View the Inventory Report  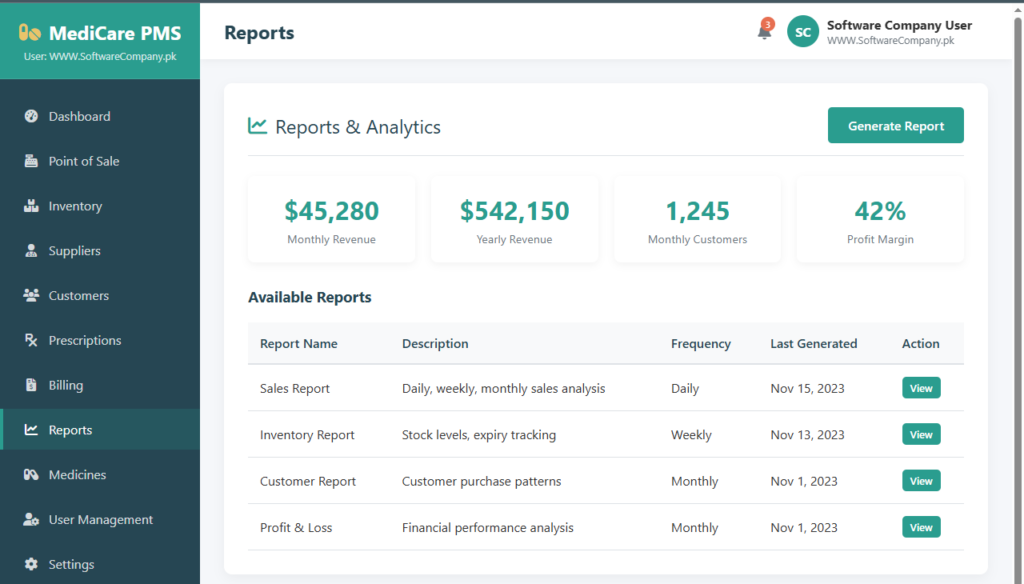(x=920, y=434)
